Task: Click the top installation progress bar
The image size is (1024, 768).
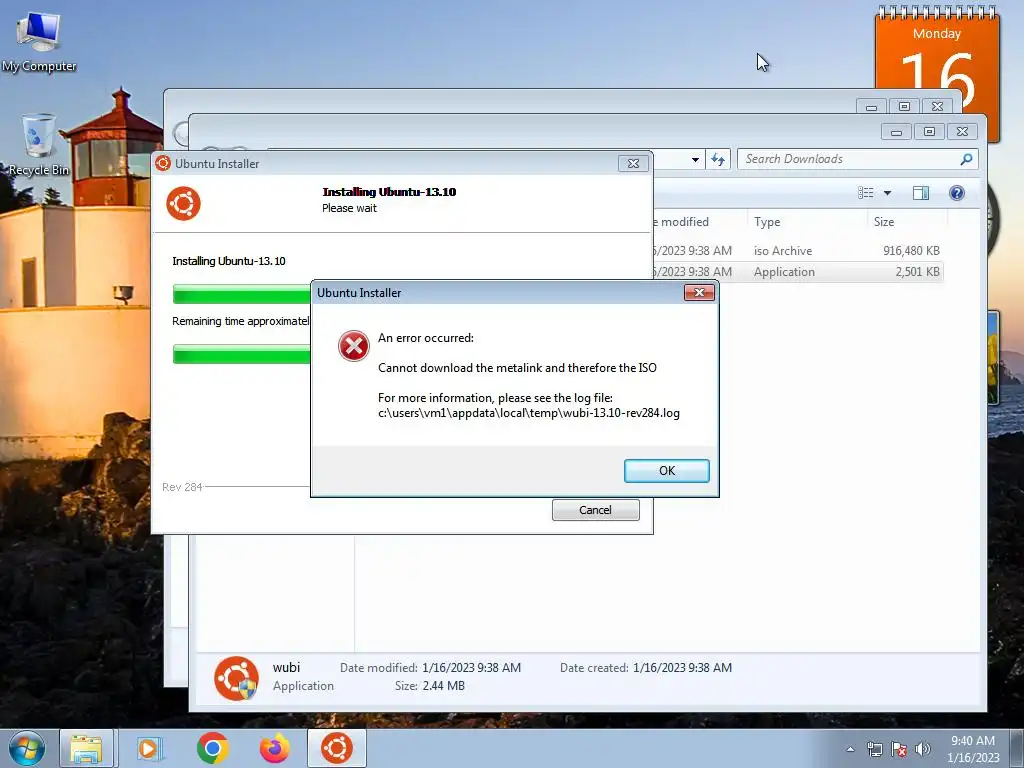Action: (242, 294)
